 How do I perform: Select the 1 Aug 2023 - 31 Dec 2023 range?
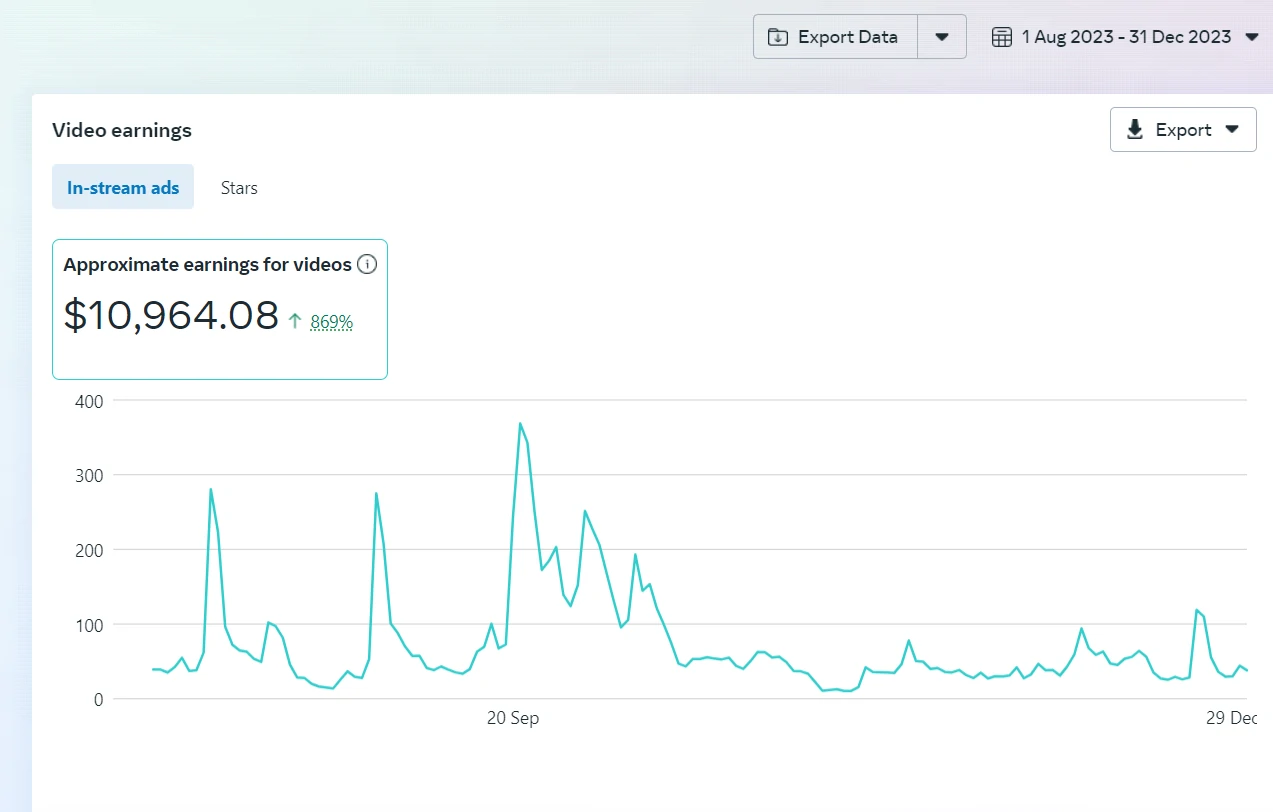[1126, 37]
